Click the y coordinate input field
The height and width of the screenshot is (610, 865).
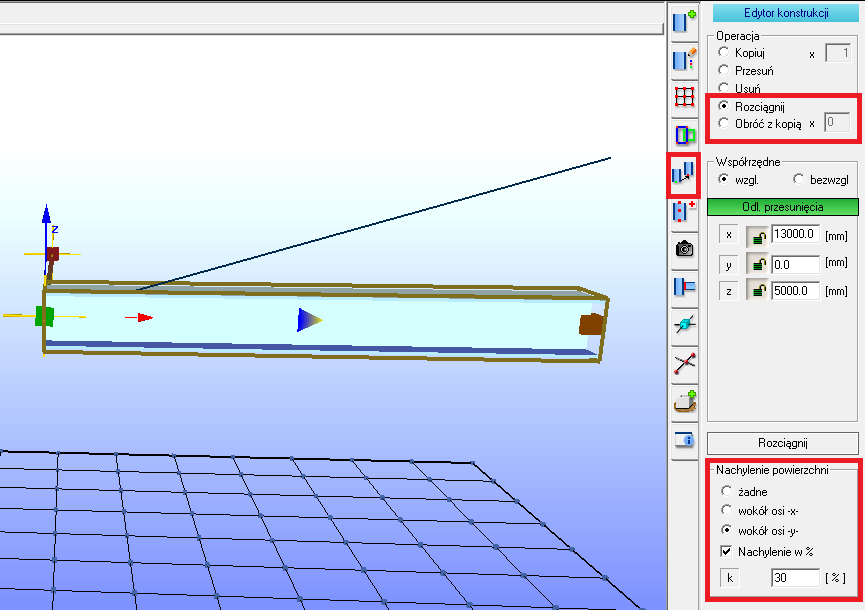coord(795,264)
